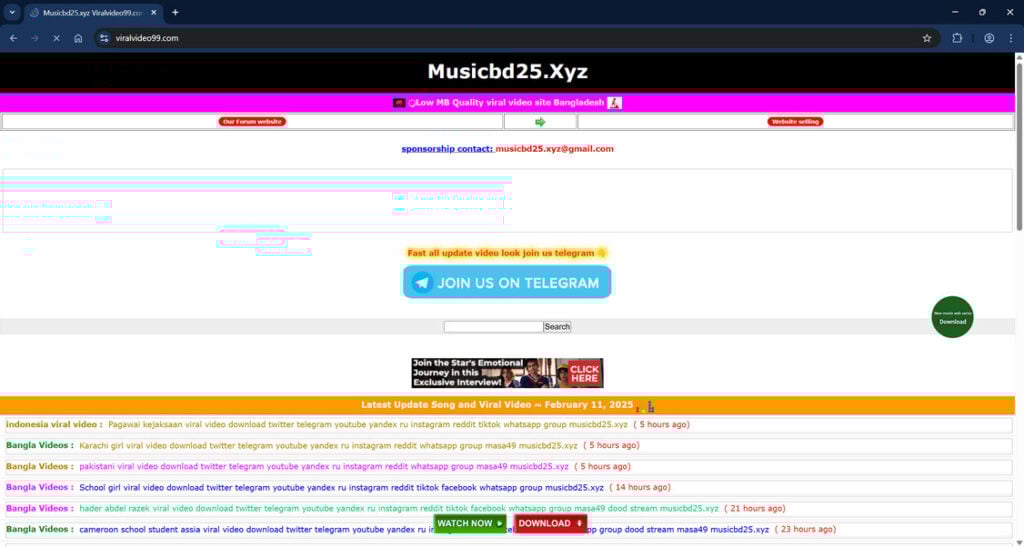
Task: Click Bangla Videos label beside Karachi girl
Action: [40, 445]
